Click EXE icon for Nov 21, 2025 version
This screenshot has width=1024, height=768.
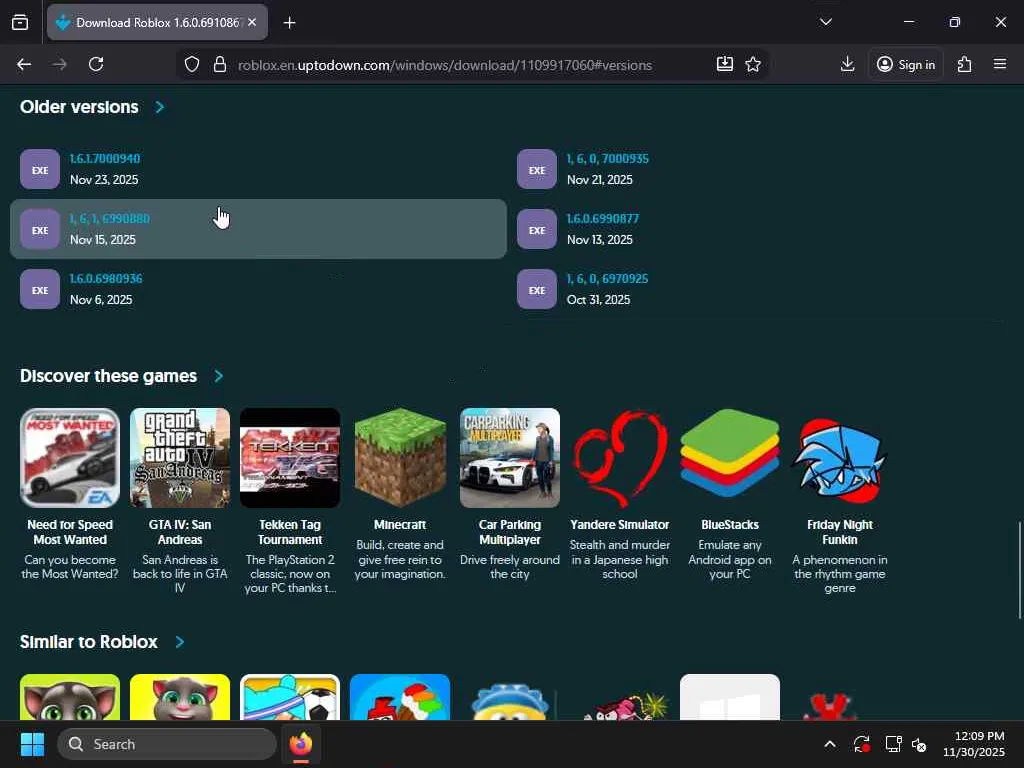[x=537, y=169]
